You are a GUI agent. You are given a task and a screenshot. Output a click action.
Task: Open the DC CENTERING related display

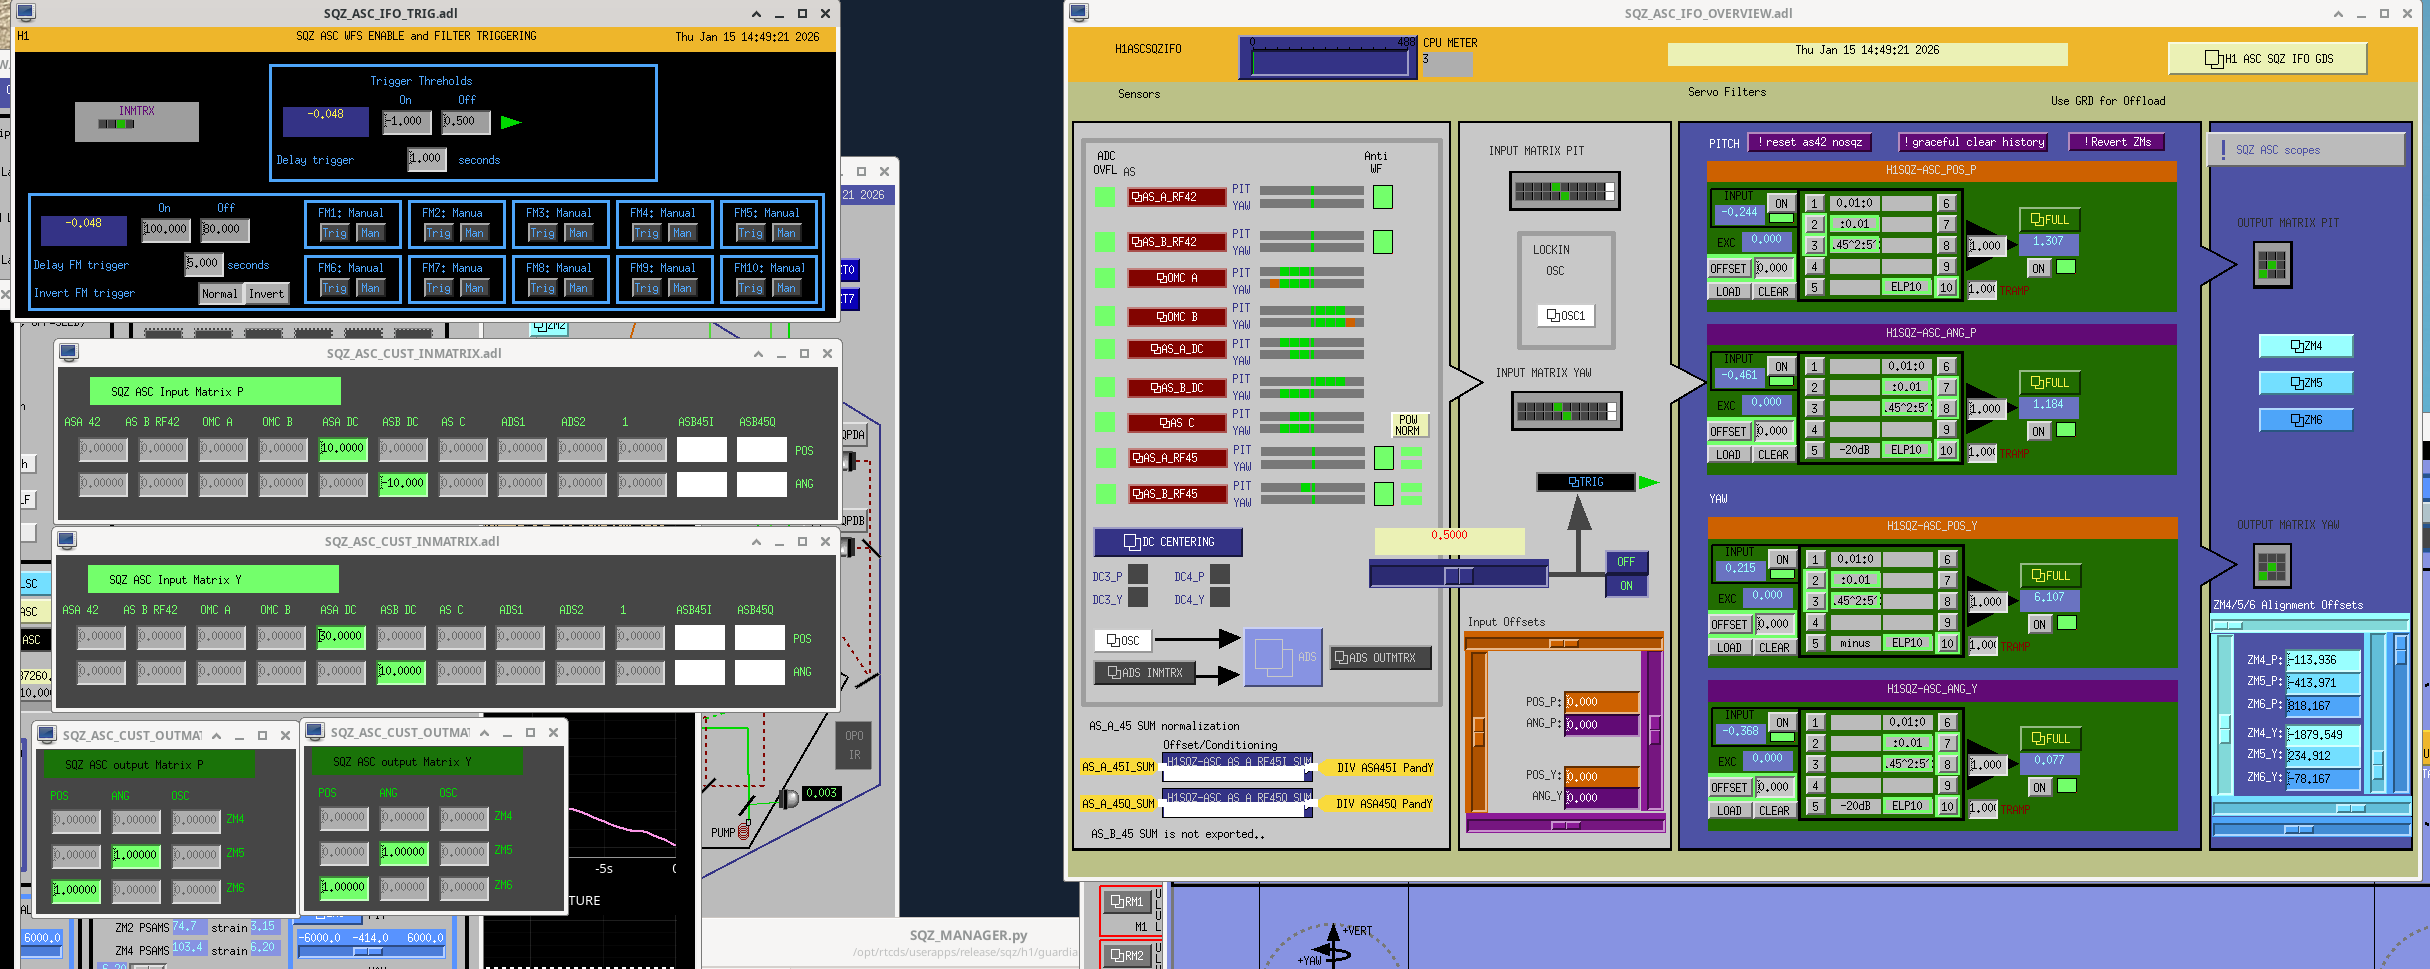(x=1168, y=542)
